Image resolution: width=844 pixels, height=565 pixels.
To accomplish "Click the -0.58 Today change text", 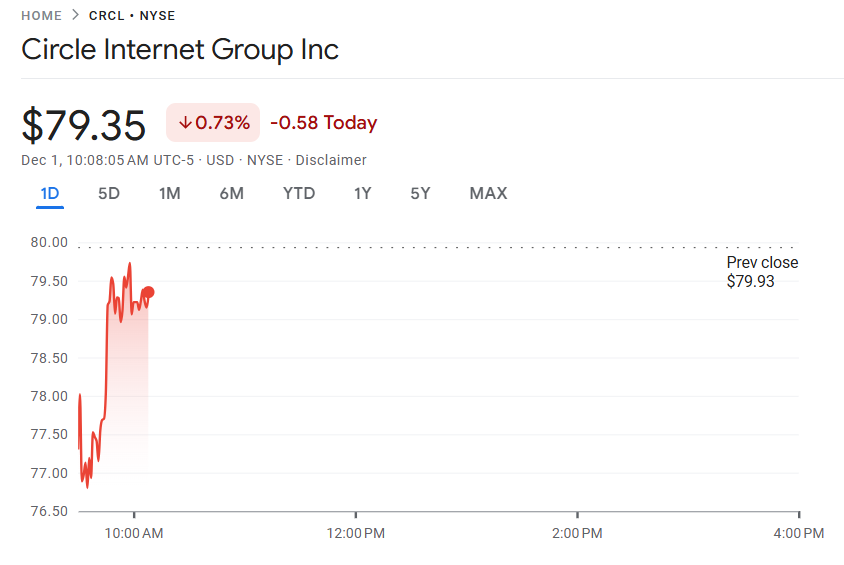I will click(323, 123).
